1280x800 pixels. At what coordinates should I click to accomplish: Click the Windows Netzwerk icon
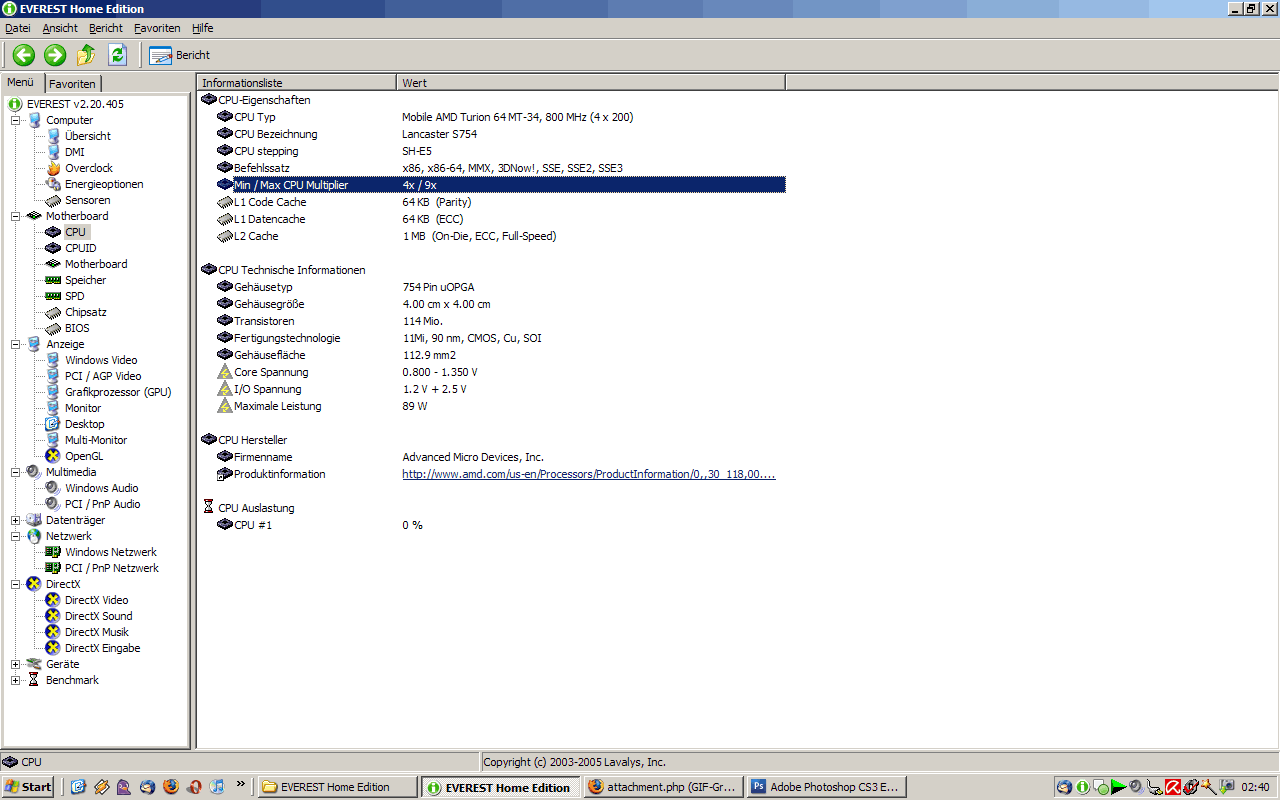pos(53,552)
